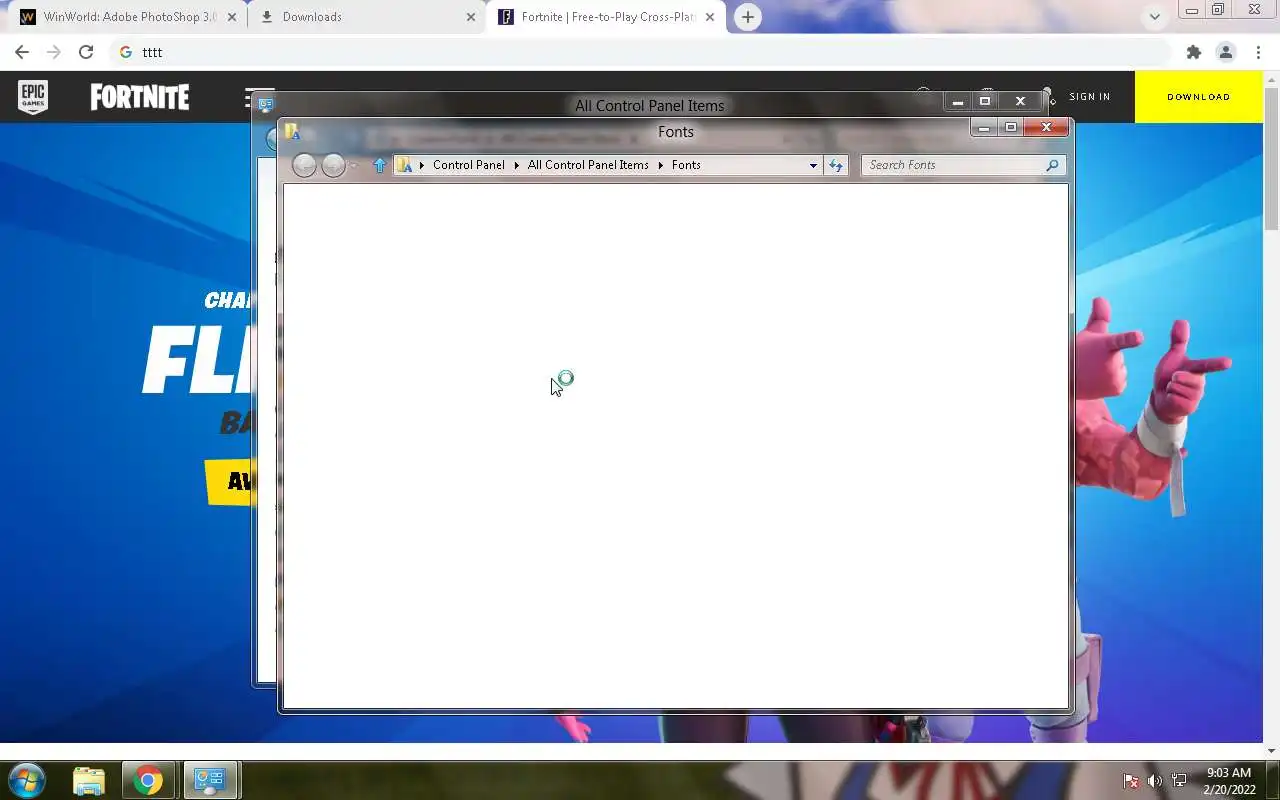Open Chrome extensions puzzle icon

(1193, 52)
